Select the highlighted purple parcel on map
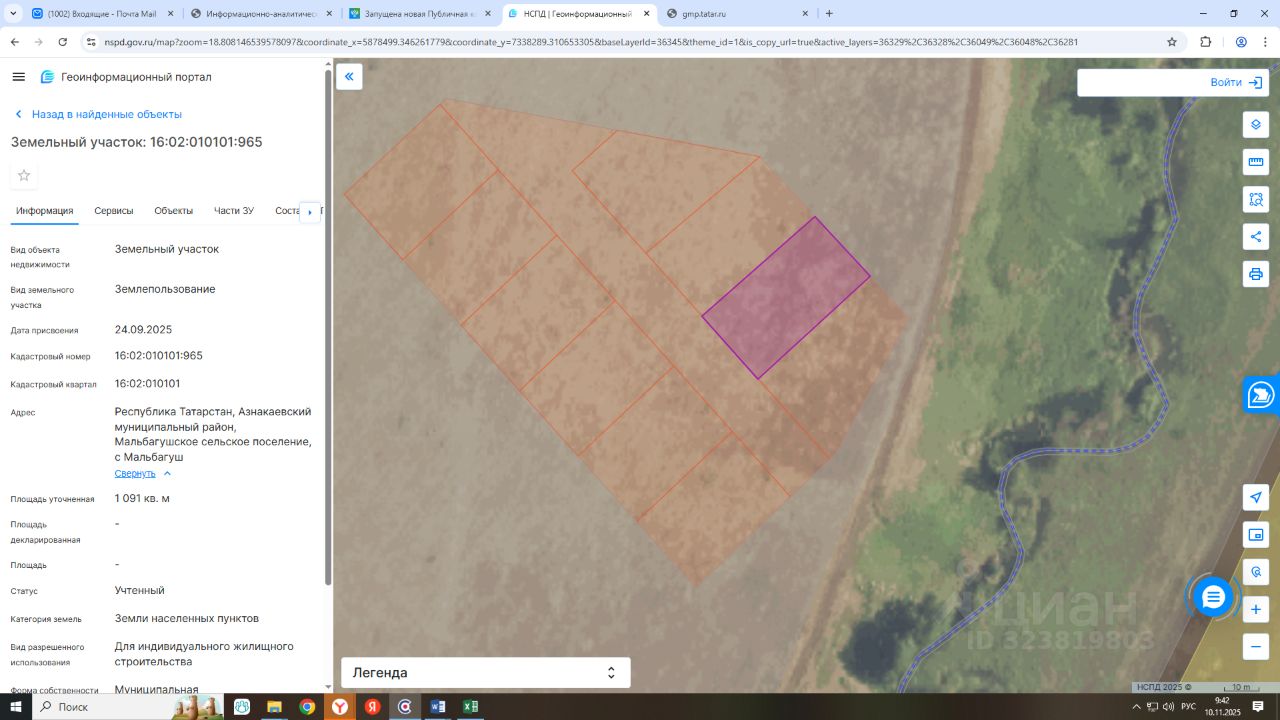The height and width of the screenshot is (720, 1280). coord(786,298)
